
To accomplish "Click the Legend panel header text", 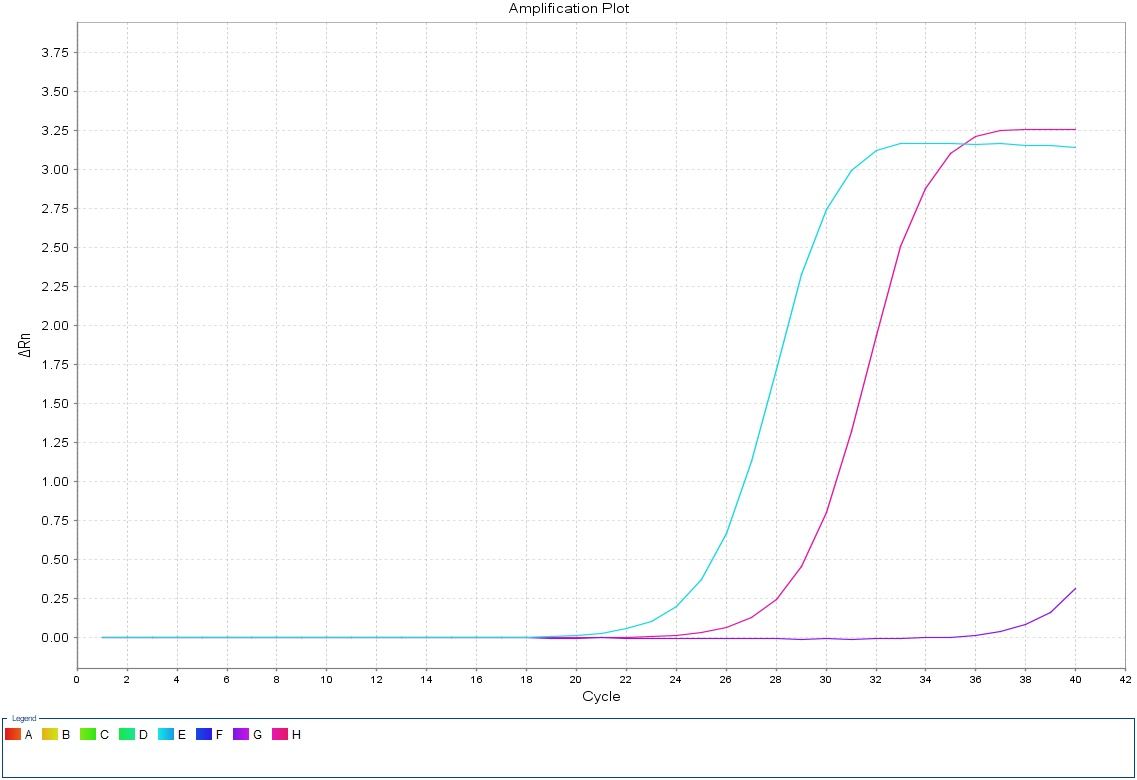I will tap(24, 719).
